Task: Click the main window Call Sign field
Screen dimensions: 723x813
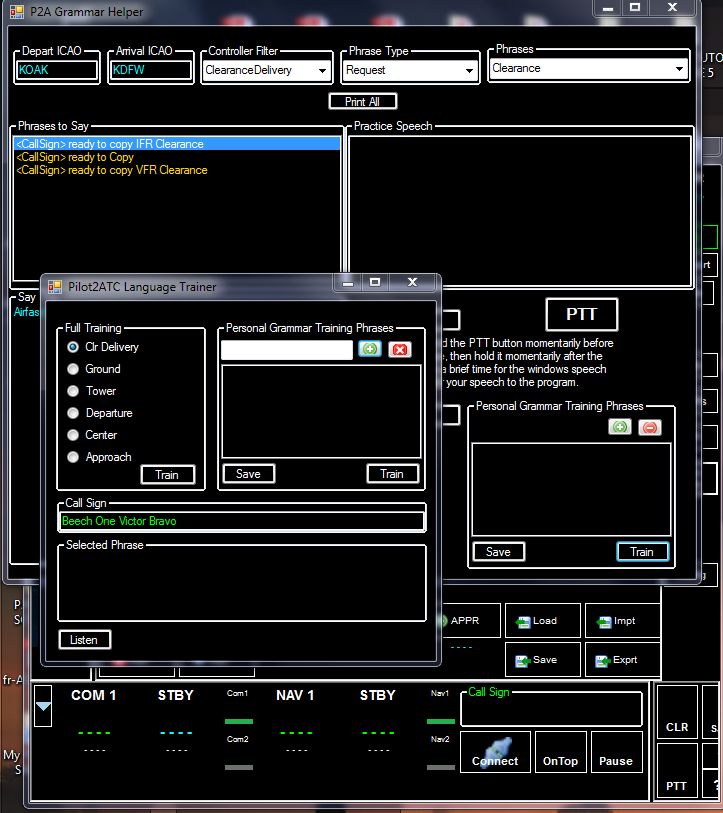Action: (551, 711)
